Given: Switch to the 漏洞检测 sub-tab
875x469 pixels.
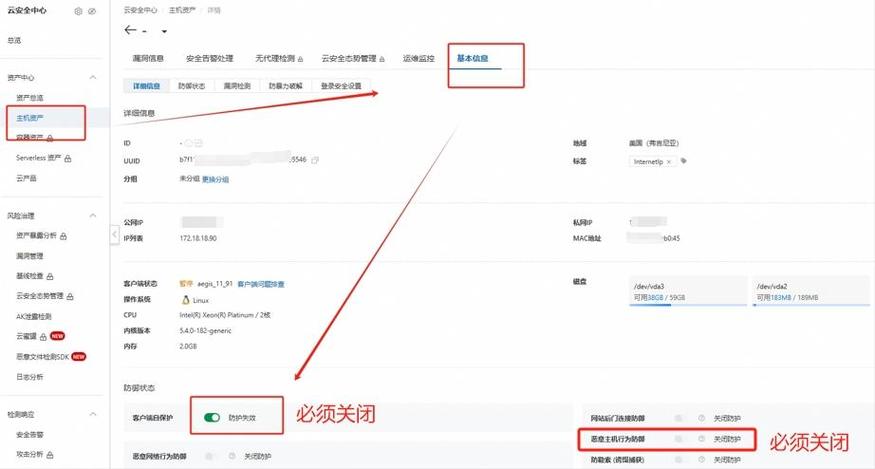Looking at the screenshot, I should (x=237, y=86).
